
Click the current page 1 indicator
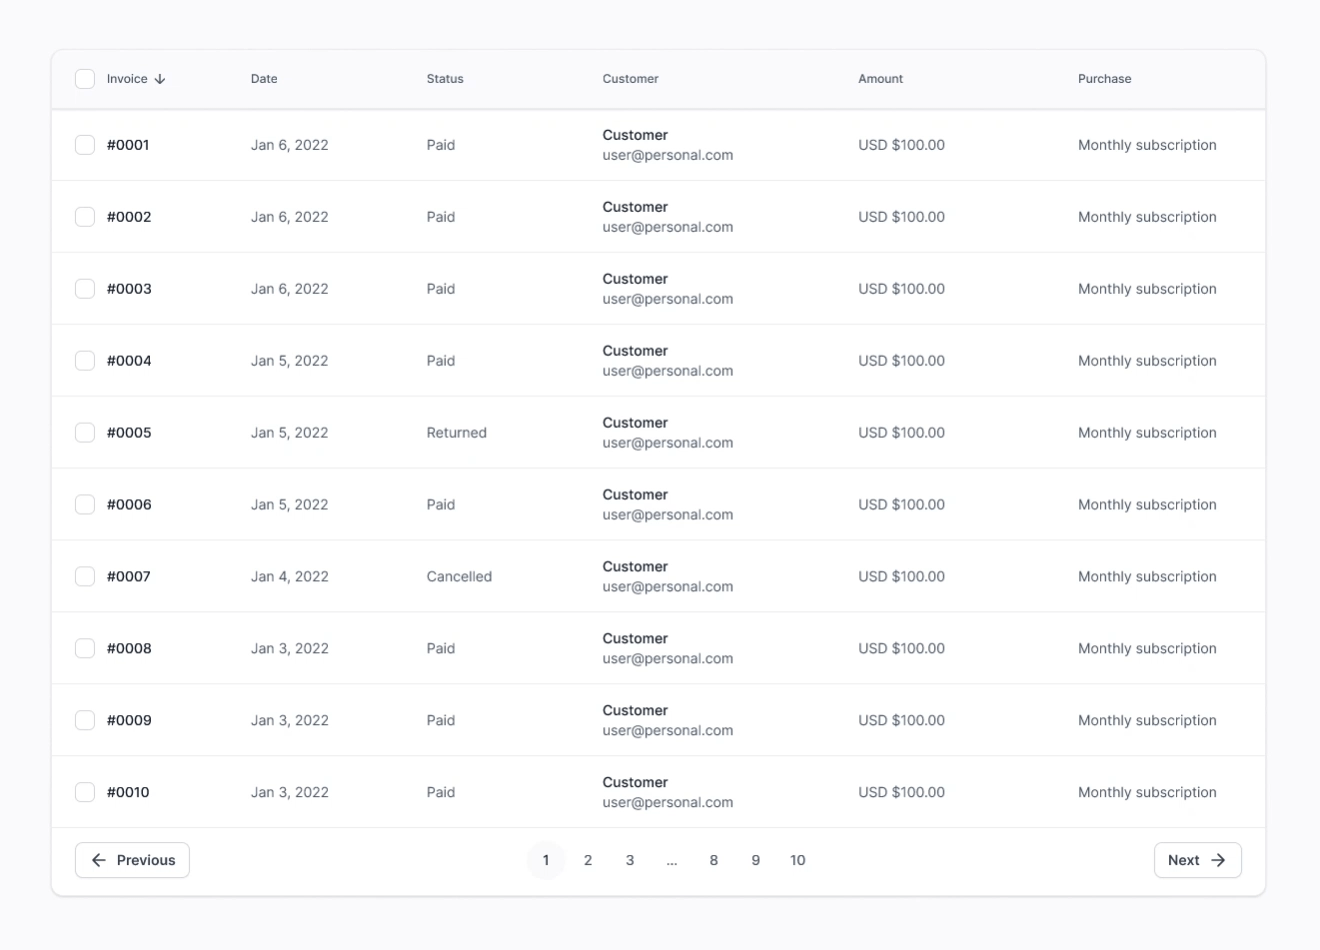546,860
